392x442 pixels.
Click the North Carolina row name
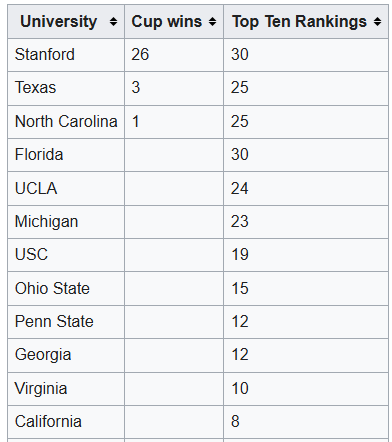(66, 121)
